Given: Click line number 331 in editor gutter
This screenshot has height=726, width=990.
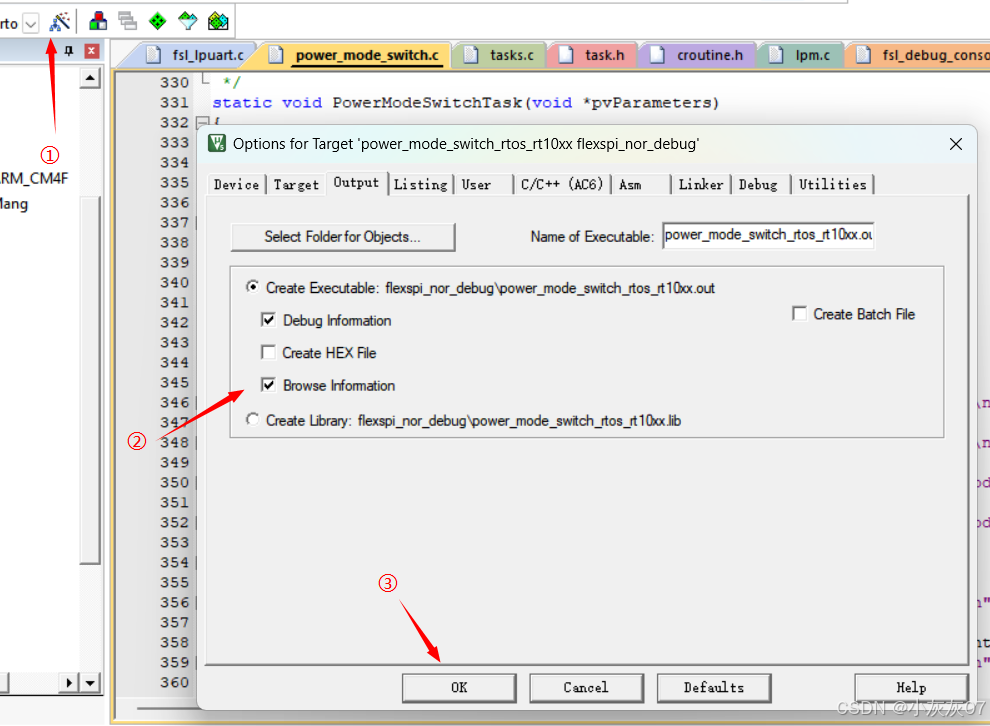Looking at the screenshot, I should coord(174,102).
